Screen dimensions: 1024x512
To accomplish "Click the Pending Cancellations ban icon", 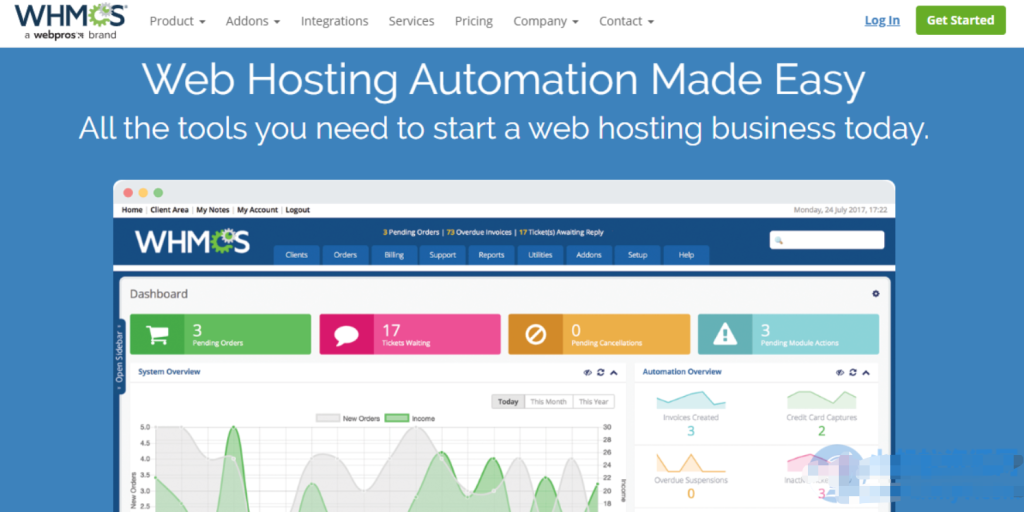I will (x=535, y=334).
